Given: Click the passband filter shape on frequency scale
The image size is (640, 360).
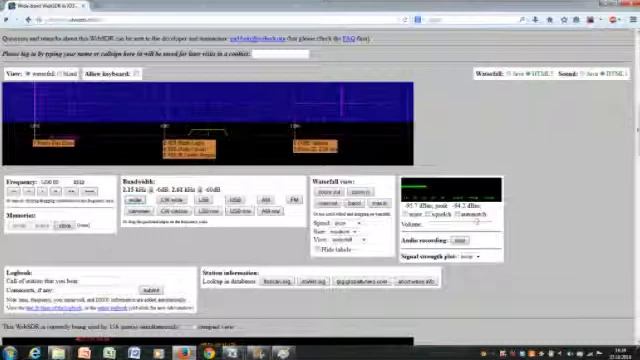Looking at the screenshot, I should coord(207,132).
